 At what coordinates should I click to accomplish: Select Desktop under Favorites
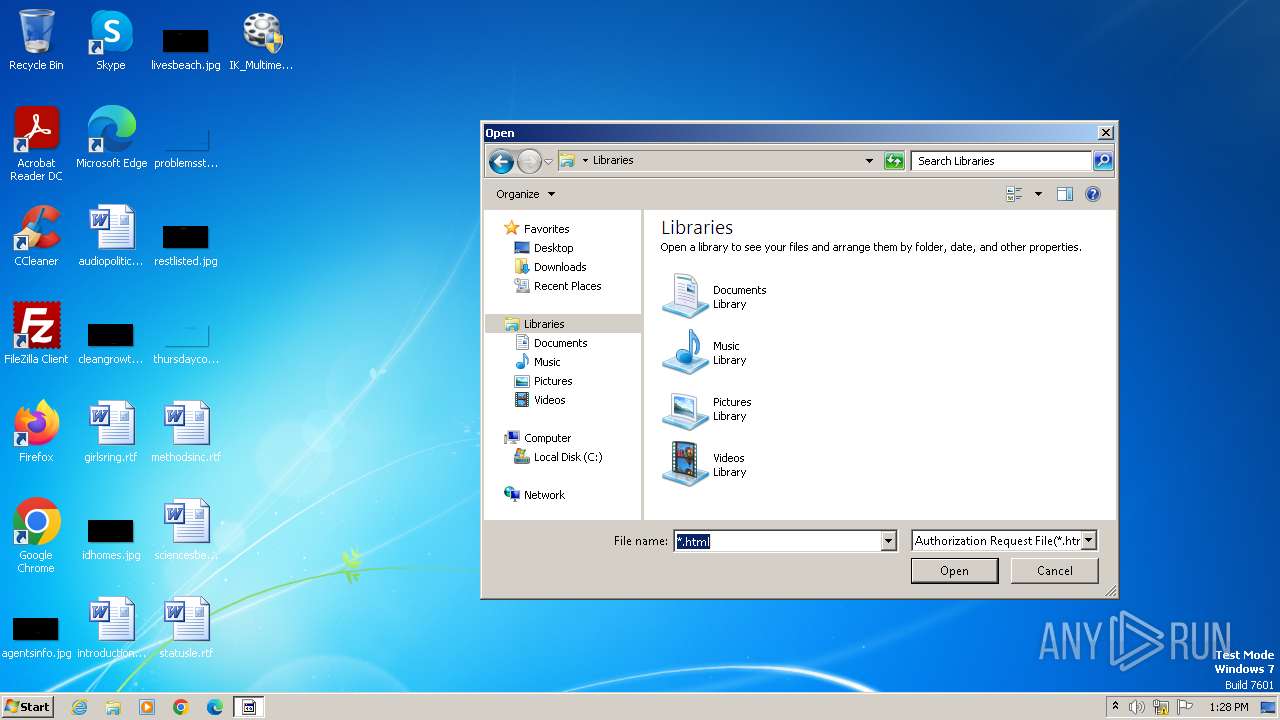tap(543, 248)
